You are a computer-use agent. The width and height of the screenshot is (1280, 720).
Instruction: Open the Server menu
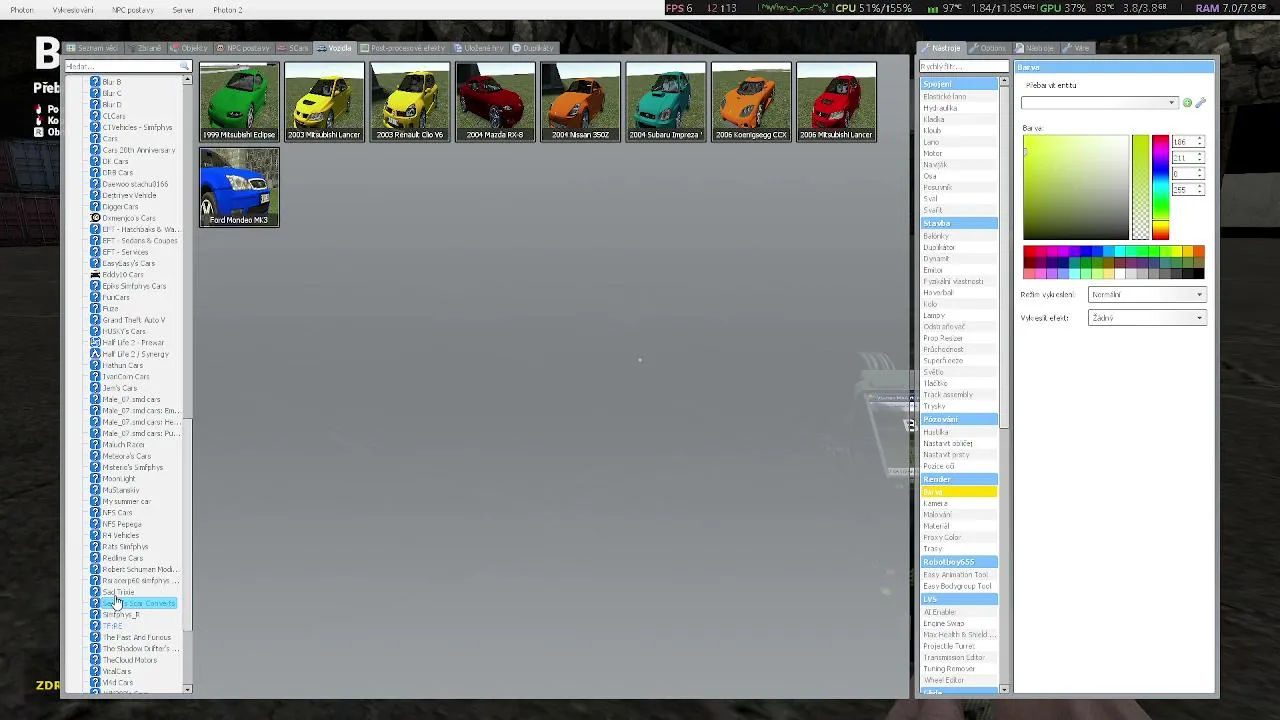[183, 10]
